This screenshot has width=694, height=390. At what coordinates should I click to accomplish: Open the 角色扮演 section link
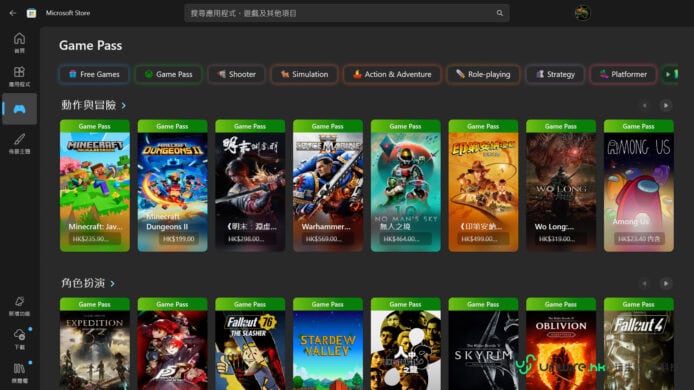[88, 283]
